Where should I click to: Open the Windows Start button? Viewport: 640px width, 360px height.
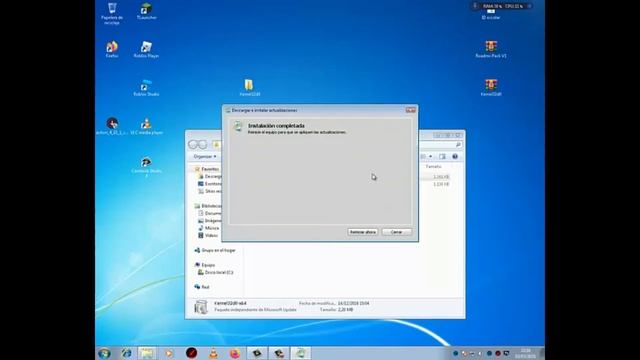coord(104,353)
